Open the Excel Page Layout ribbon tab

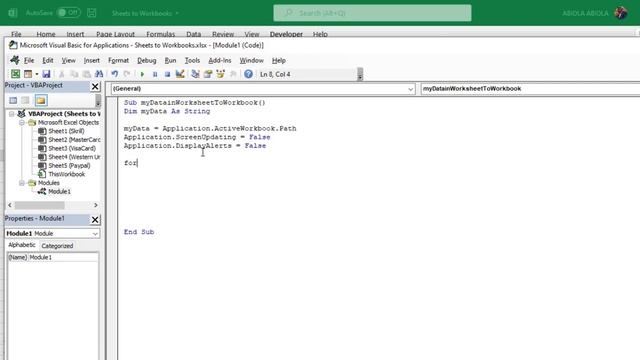click(x=115, y=34)
